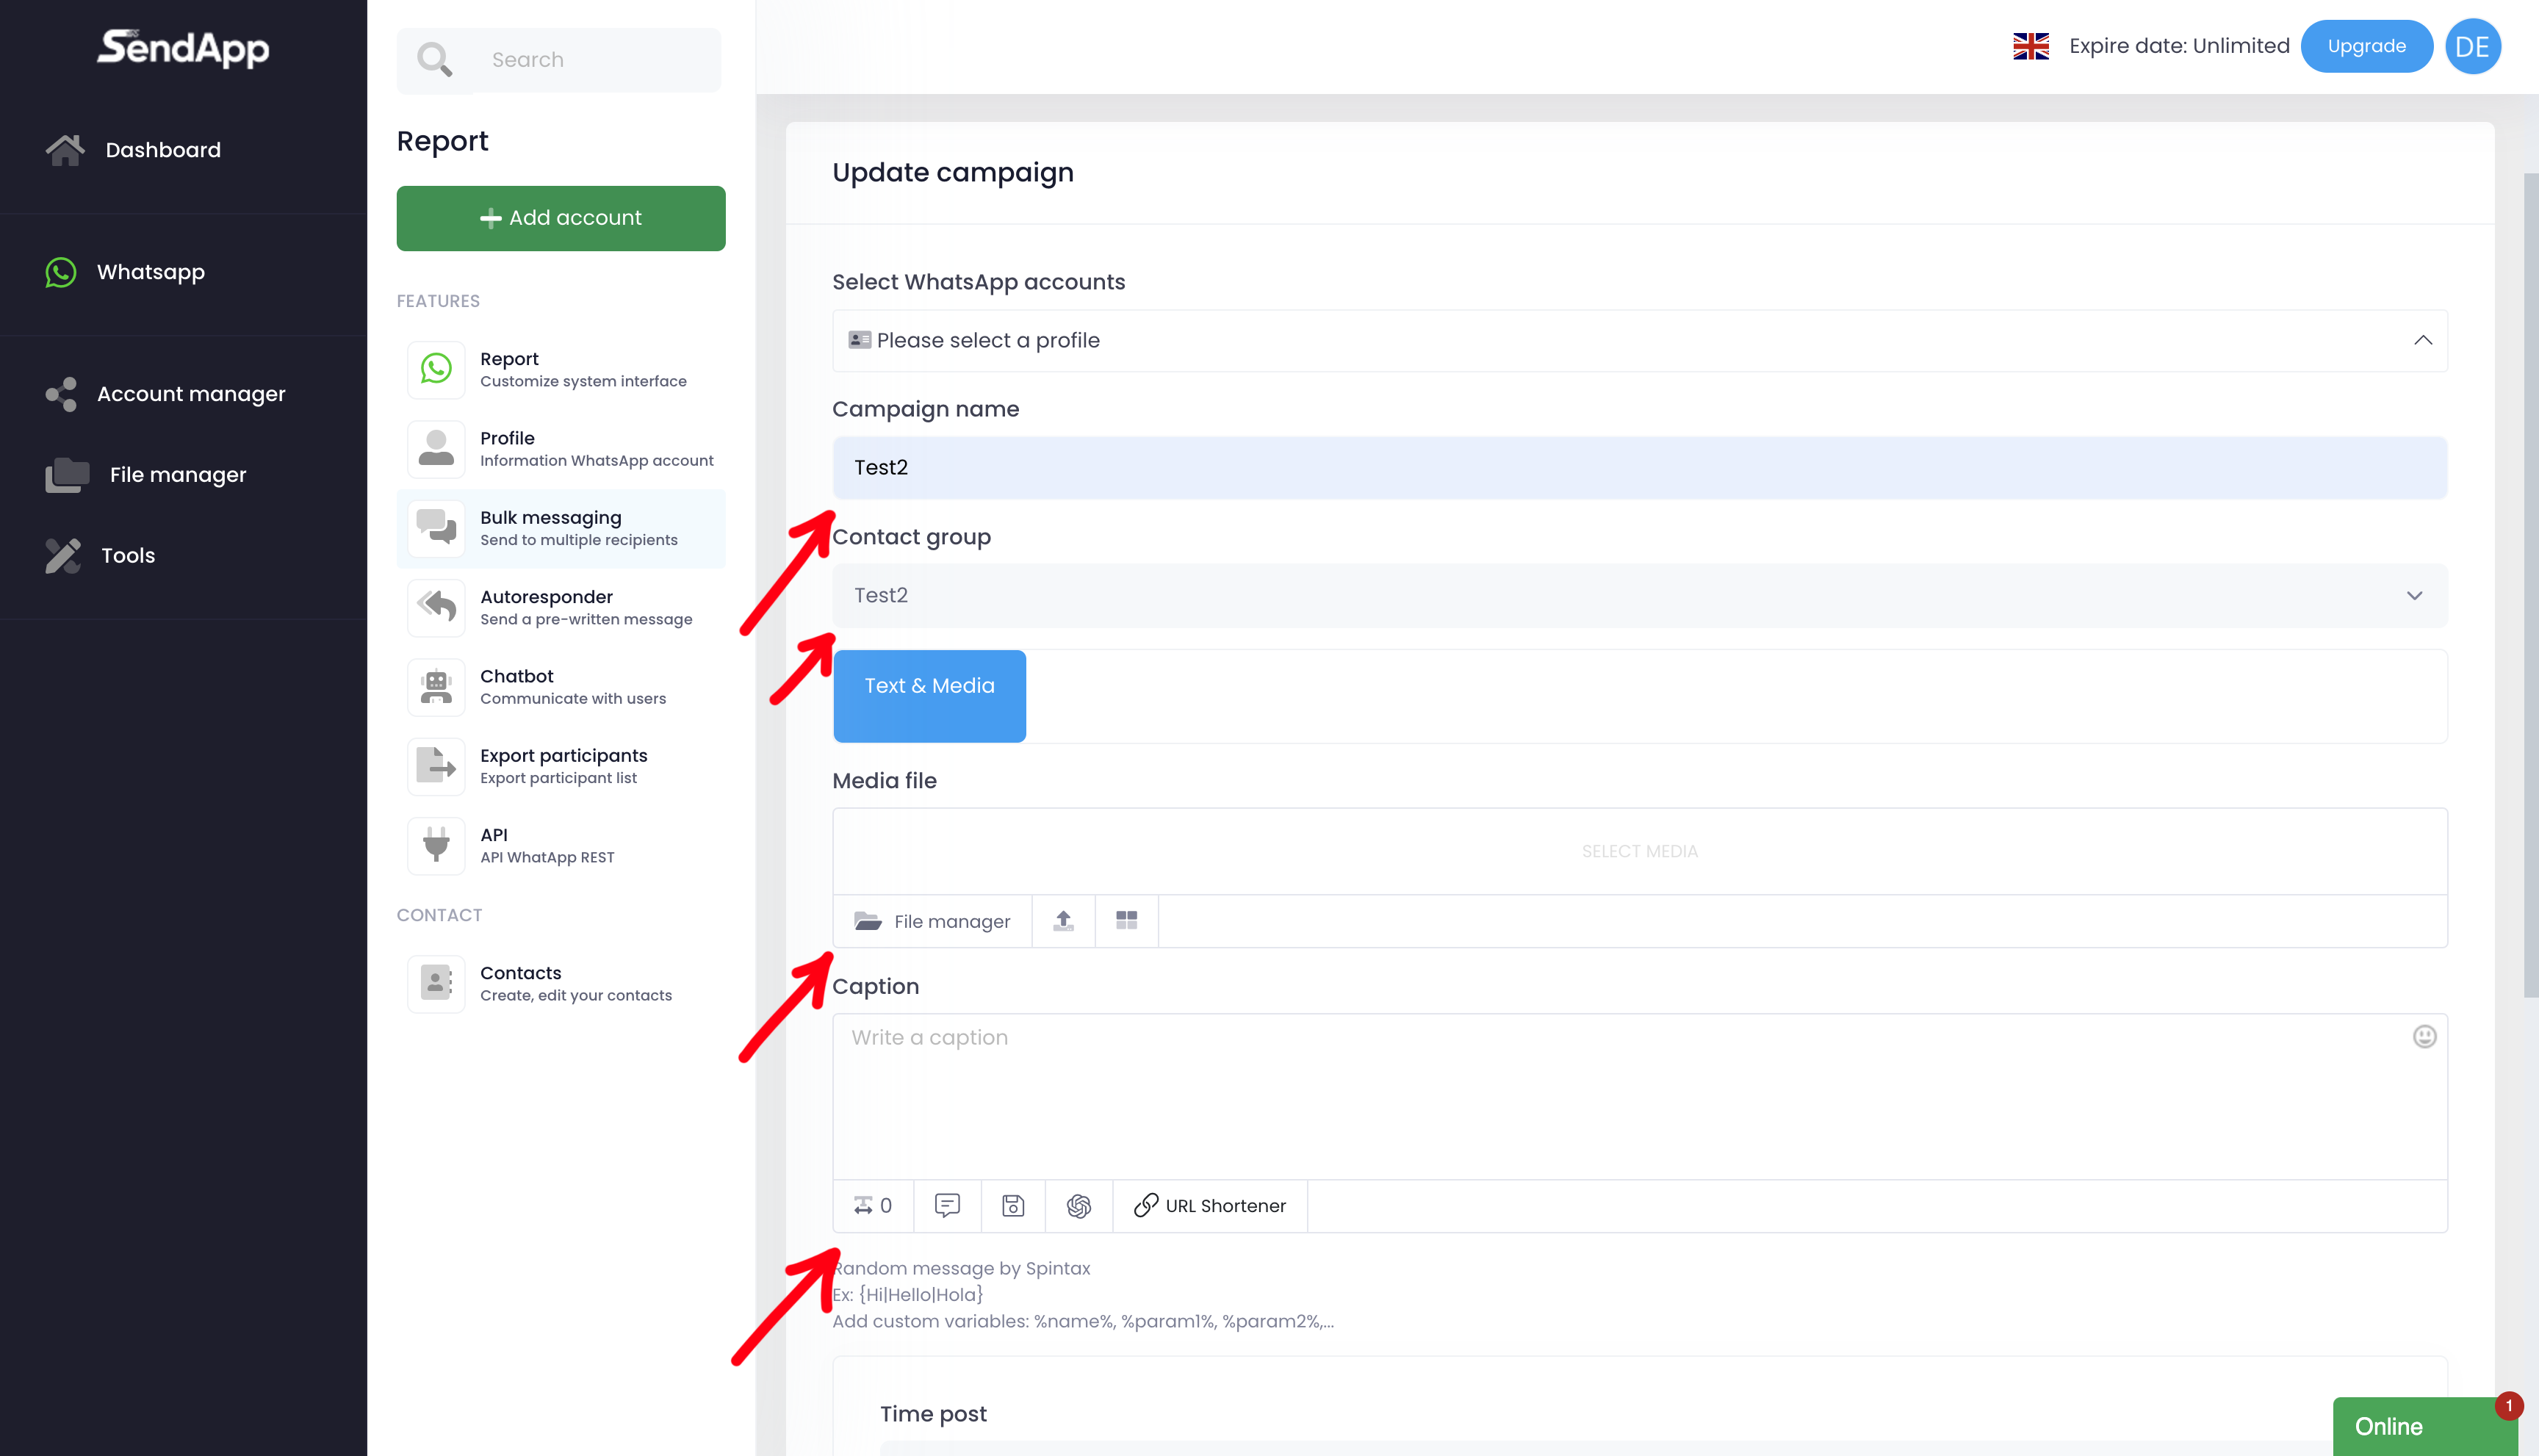Click the green Add account button
Image resolution: width=2539 pixels, height=1456 pixels.
(561, 218)
